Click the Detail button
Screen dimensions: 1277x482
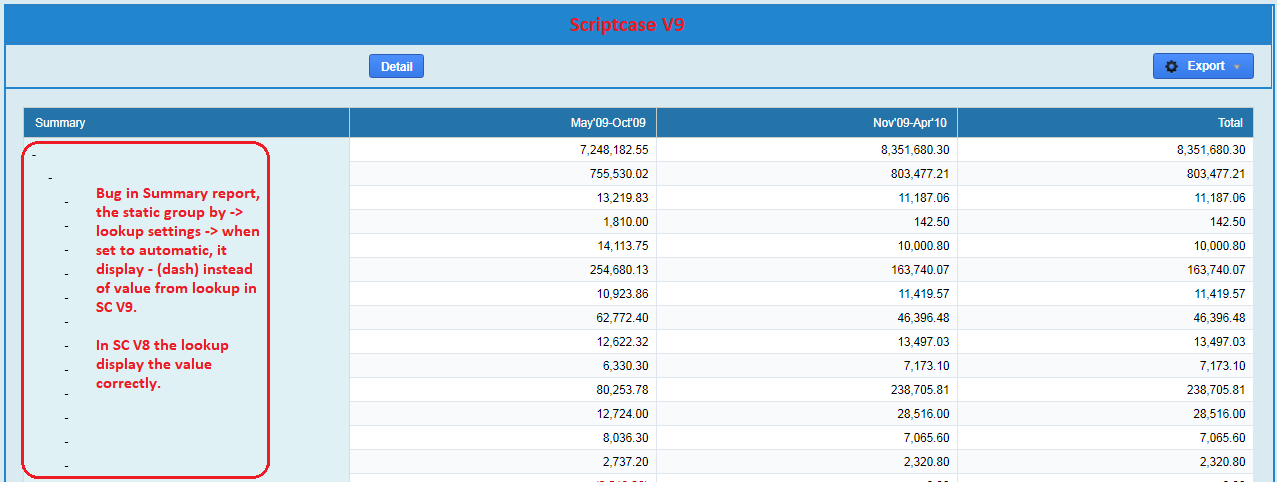coord(397,66)
